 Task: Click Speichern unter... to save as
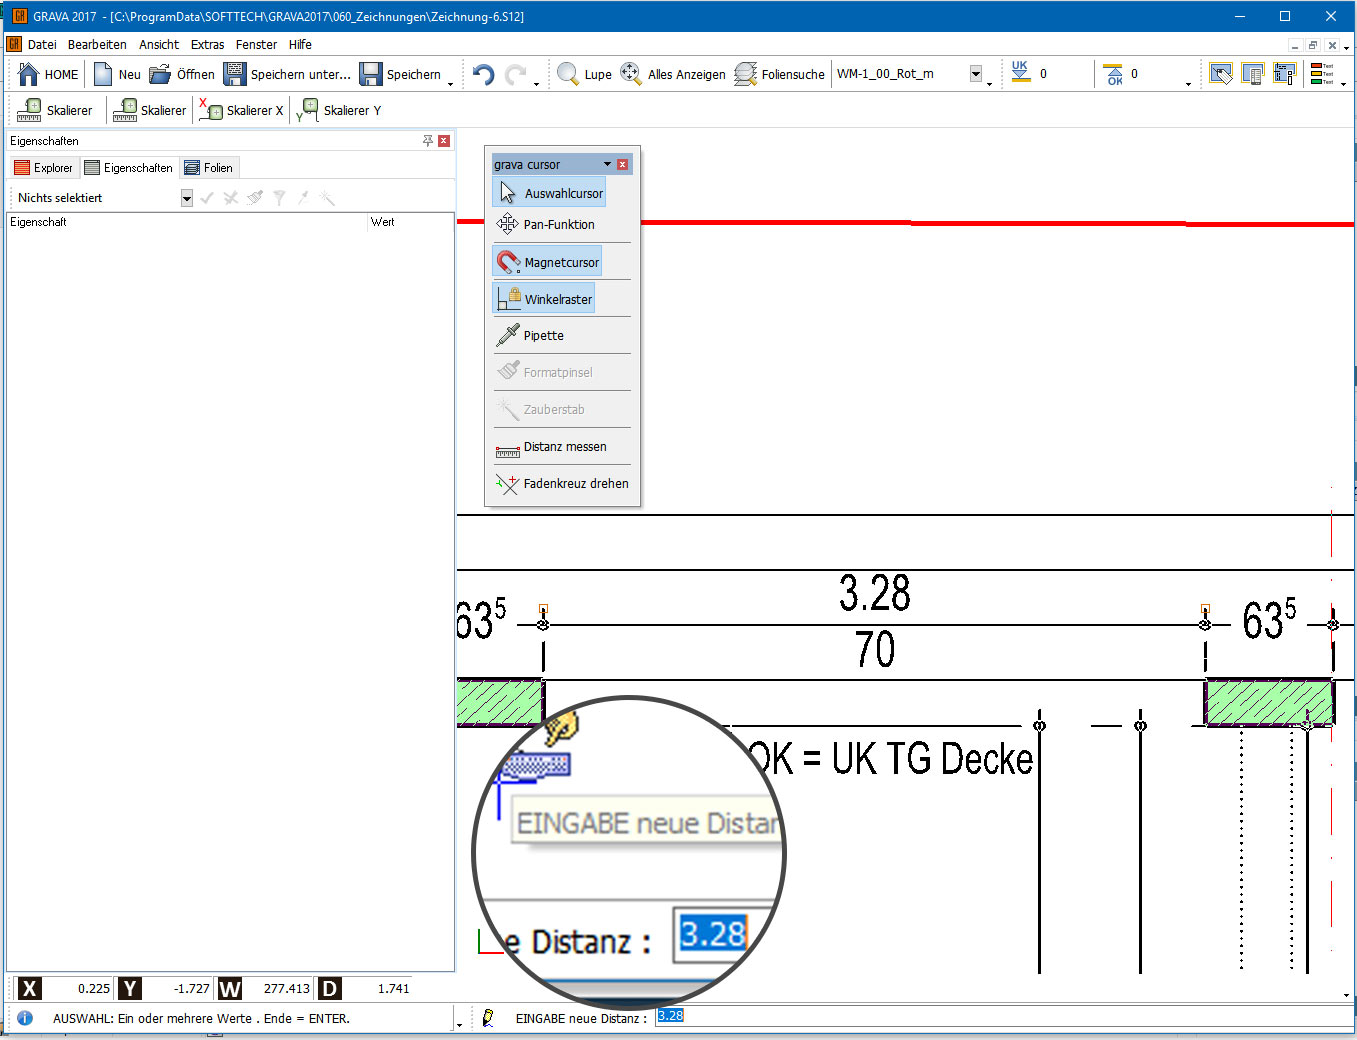click(x=287, y=74)
